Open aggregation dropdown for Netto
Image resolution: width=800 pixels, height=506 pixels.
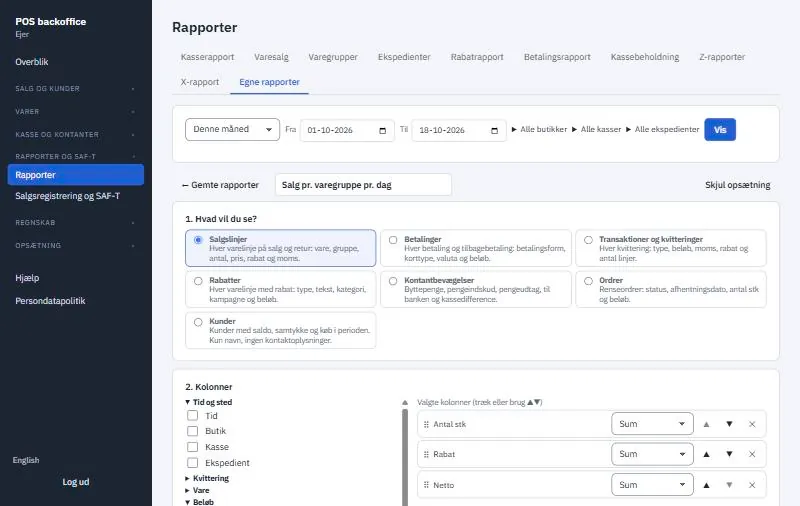(x=652, y=485)
